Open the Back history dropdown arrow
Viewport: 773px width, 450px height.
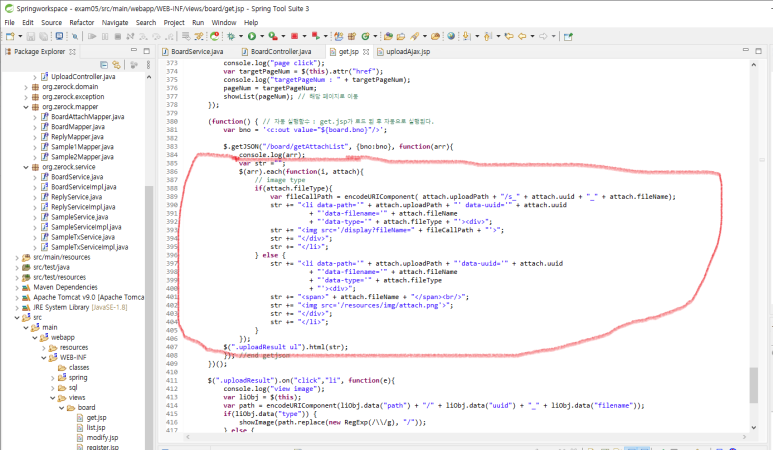(x=532, y=36)
